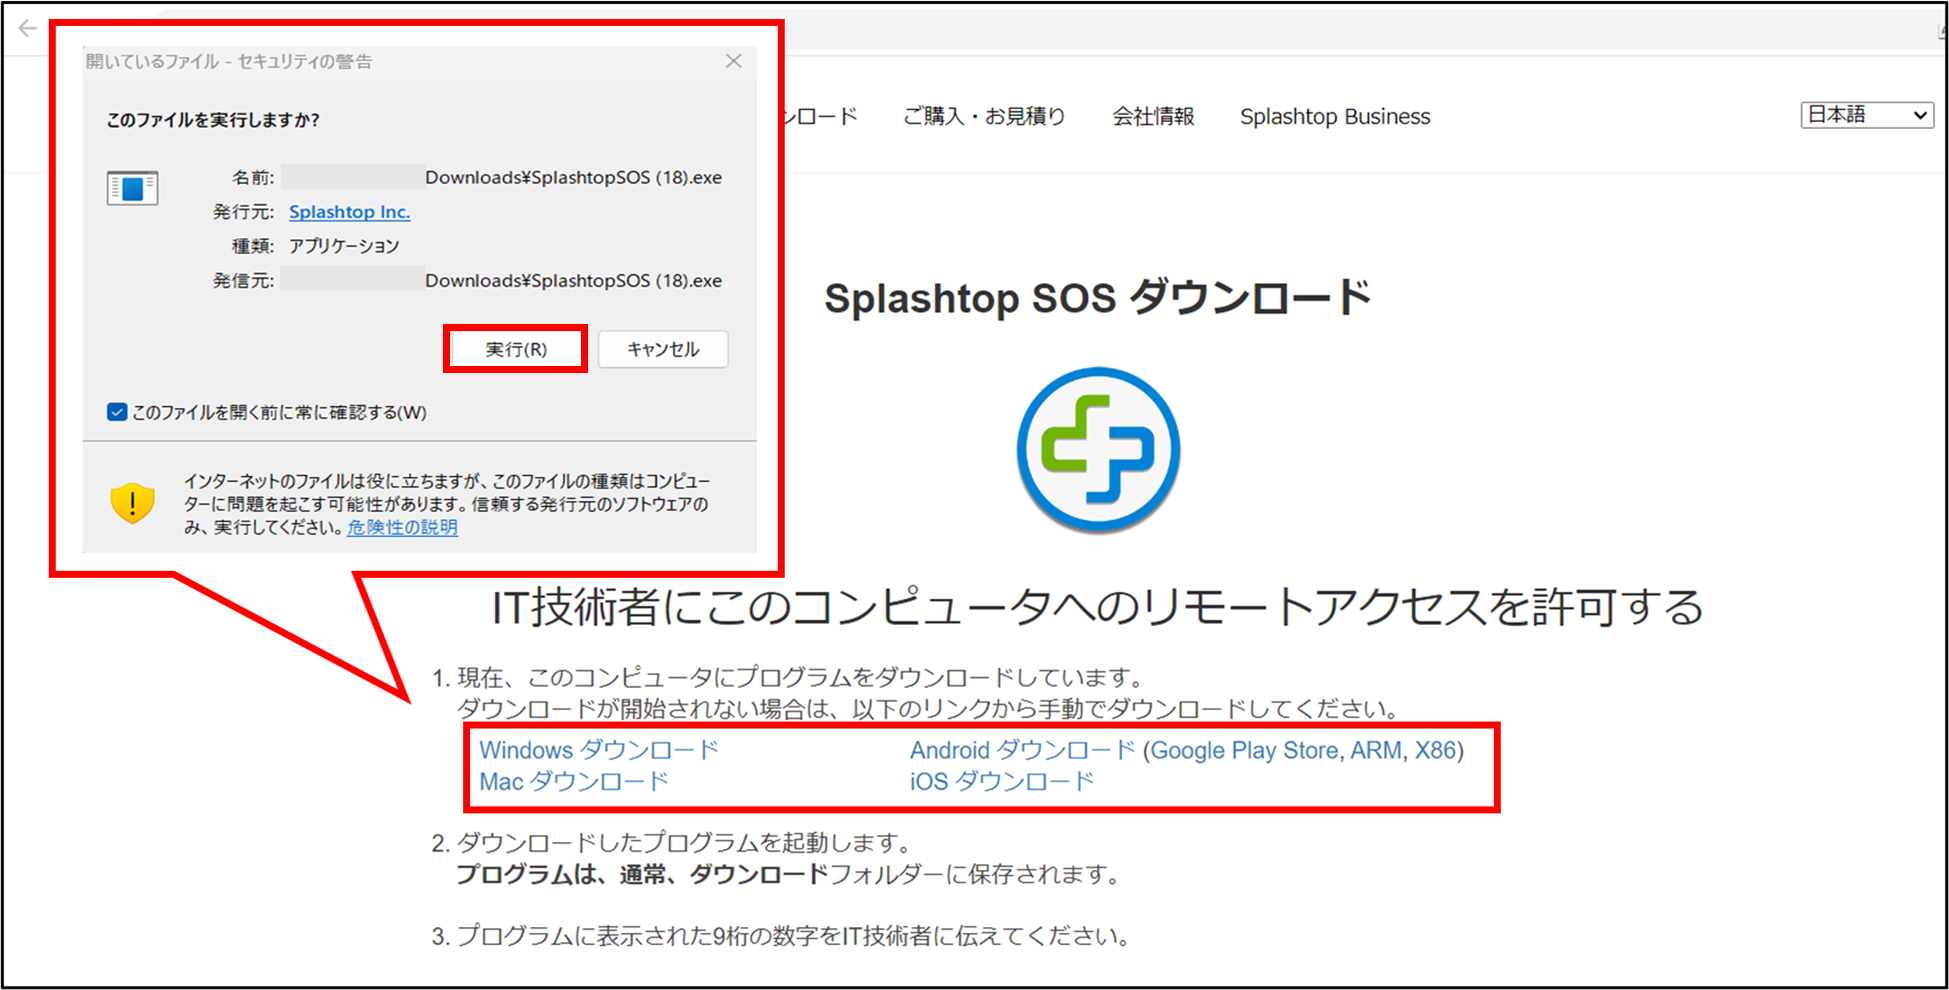Click 発信元 file path SplashtopSOS (18).exe

pyautogui.click(x=573, y=281)
